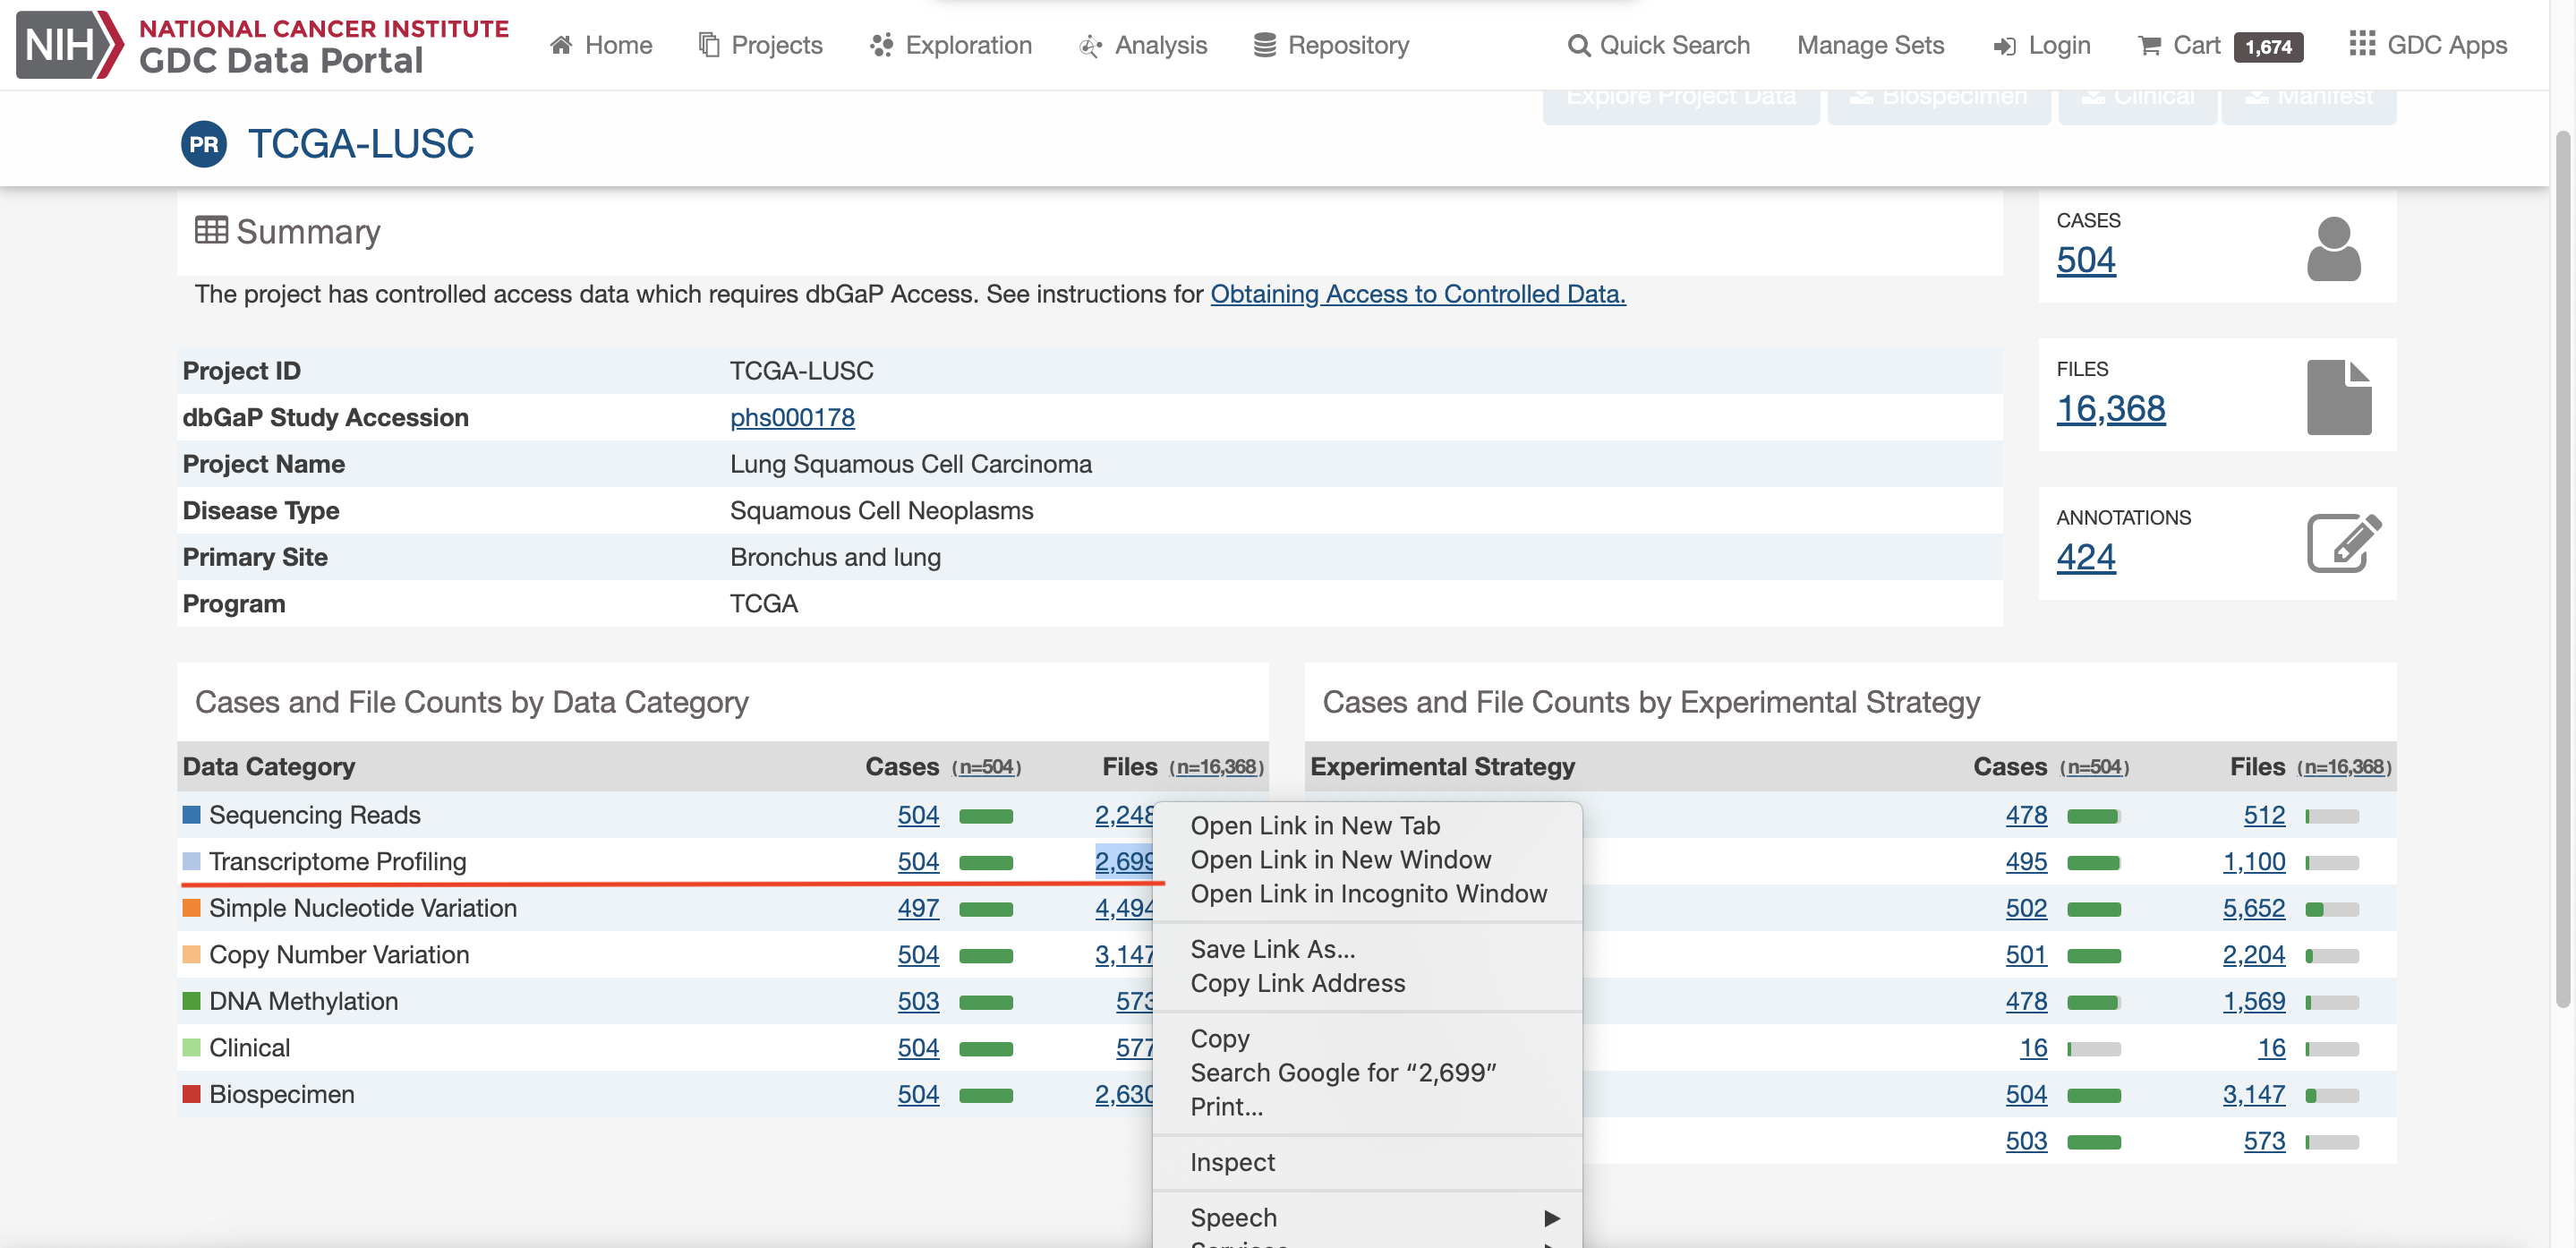Click the Cases count 504 link
2576x1248 pixels.
coord(2085,260)
